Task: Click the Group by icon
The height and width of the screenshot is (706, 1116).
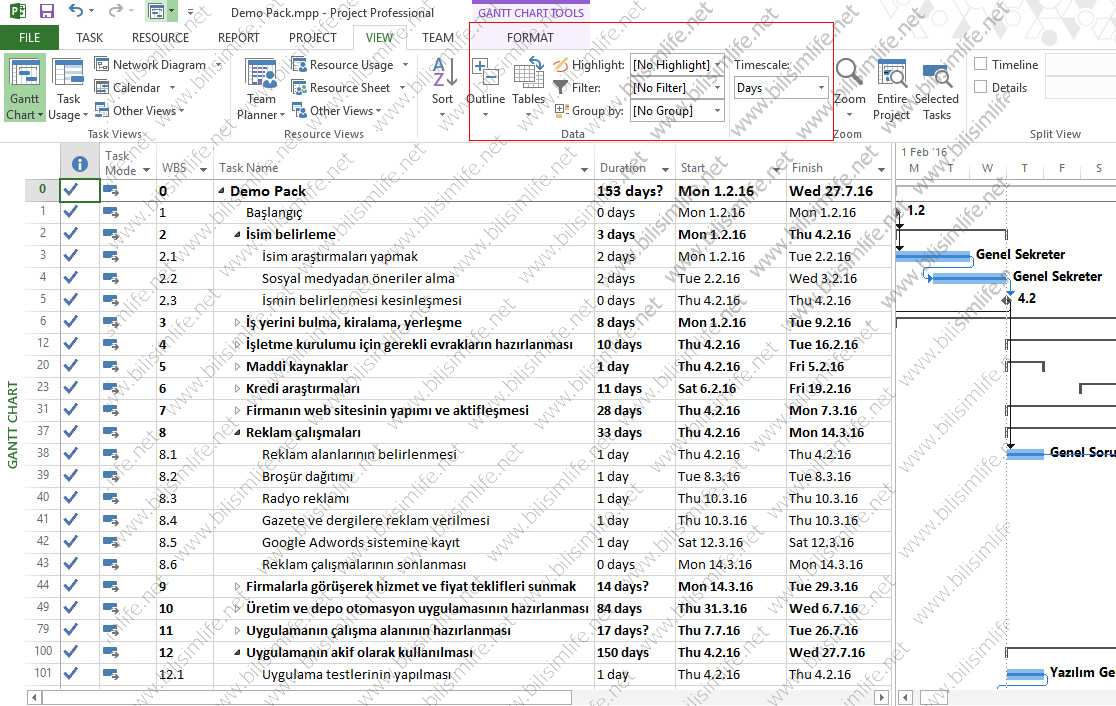Action: (x=561, y=110)
